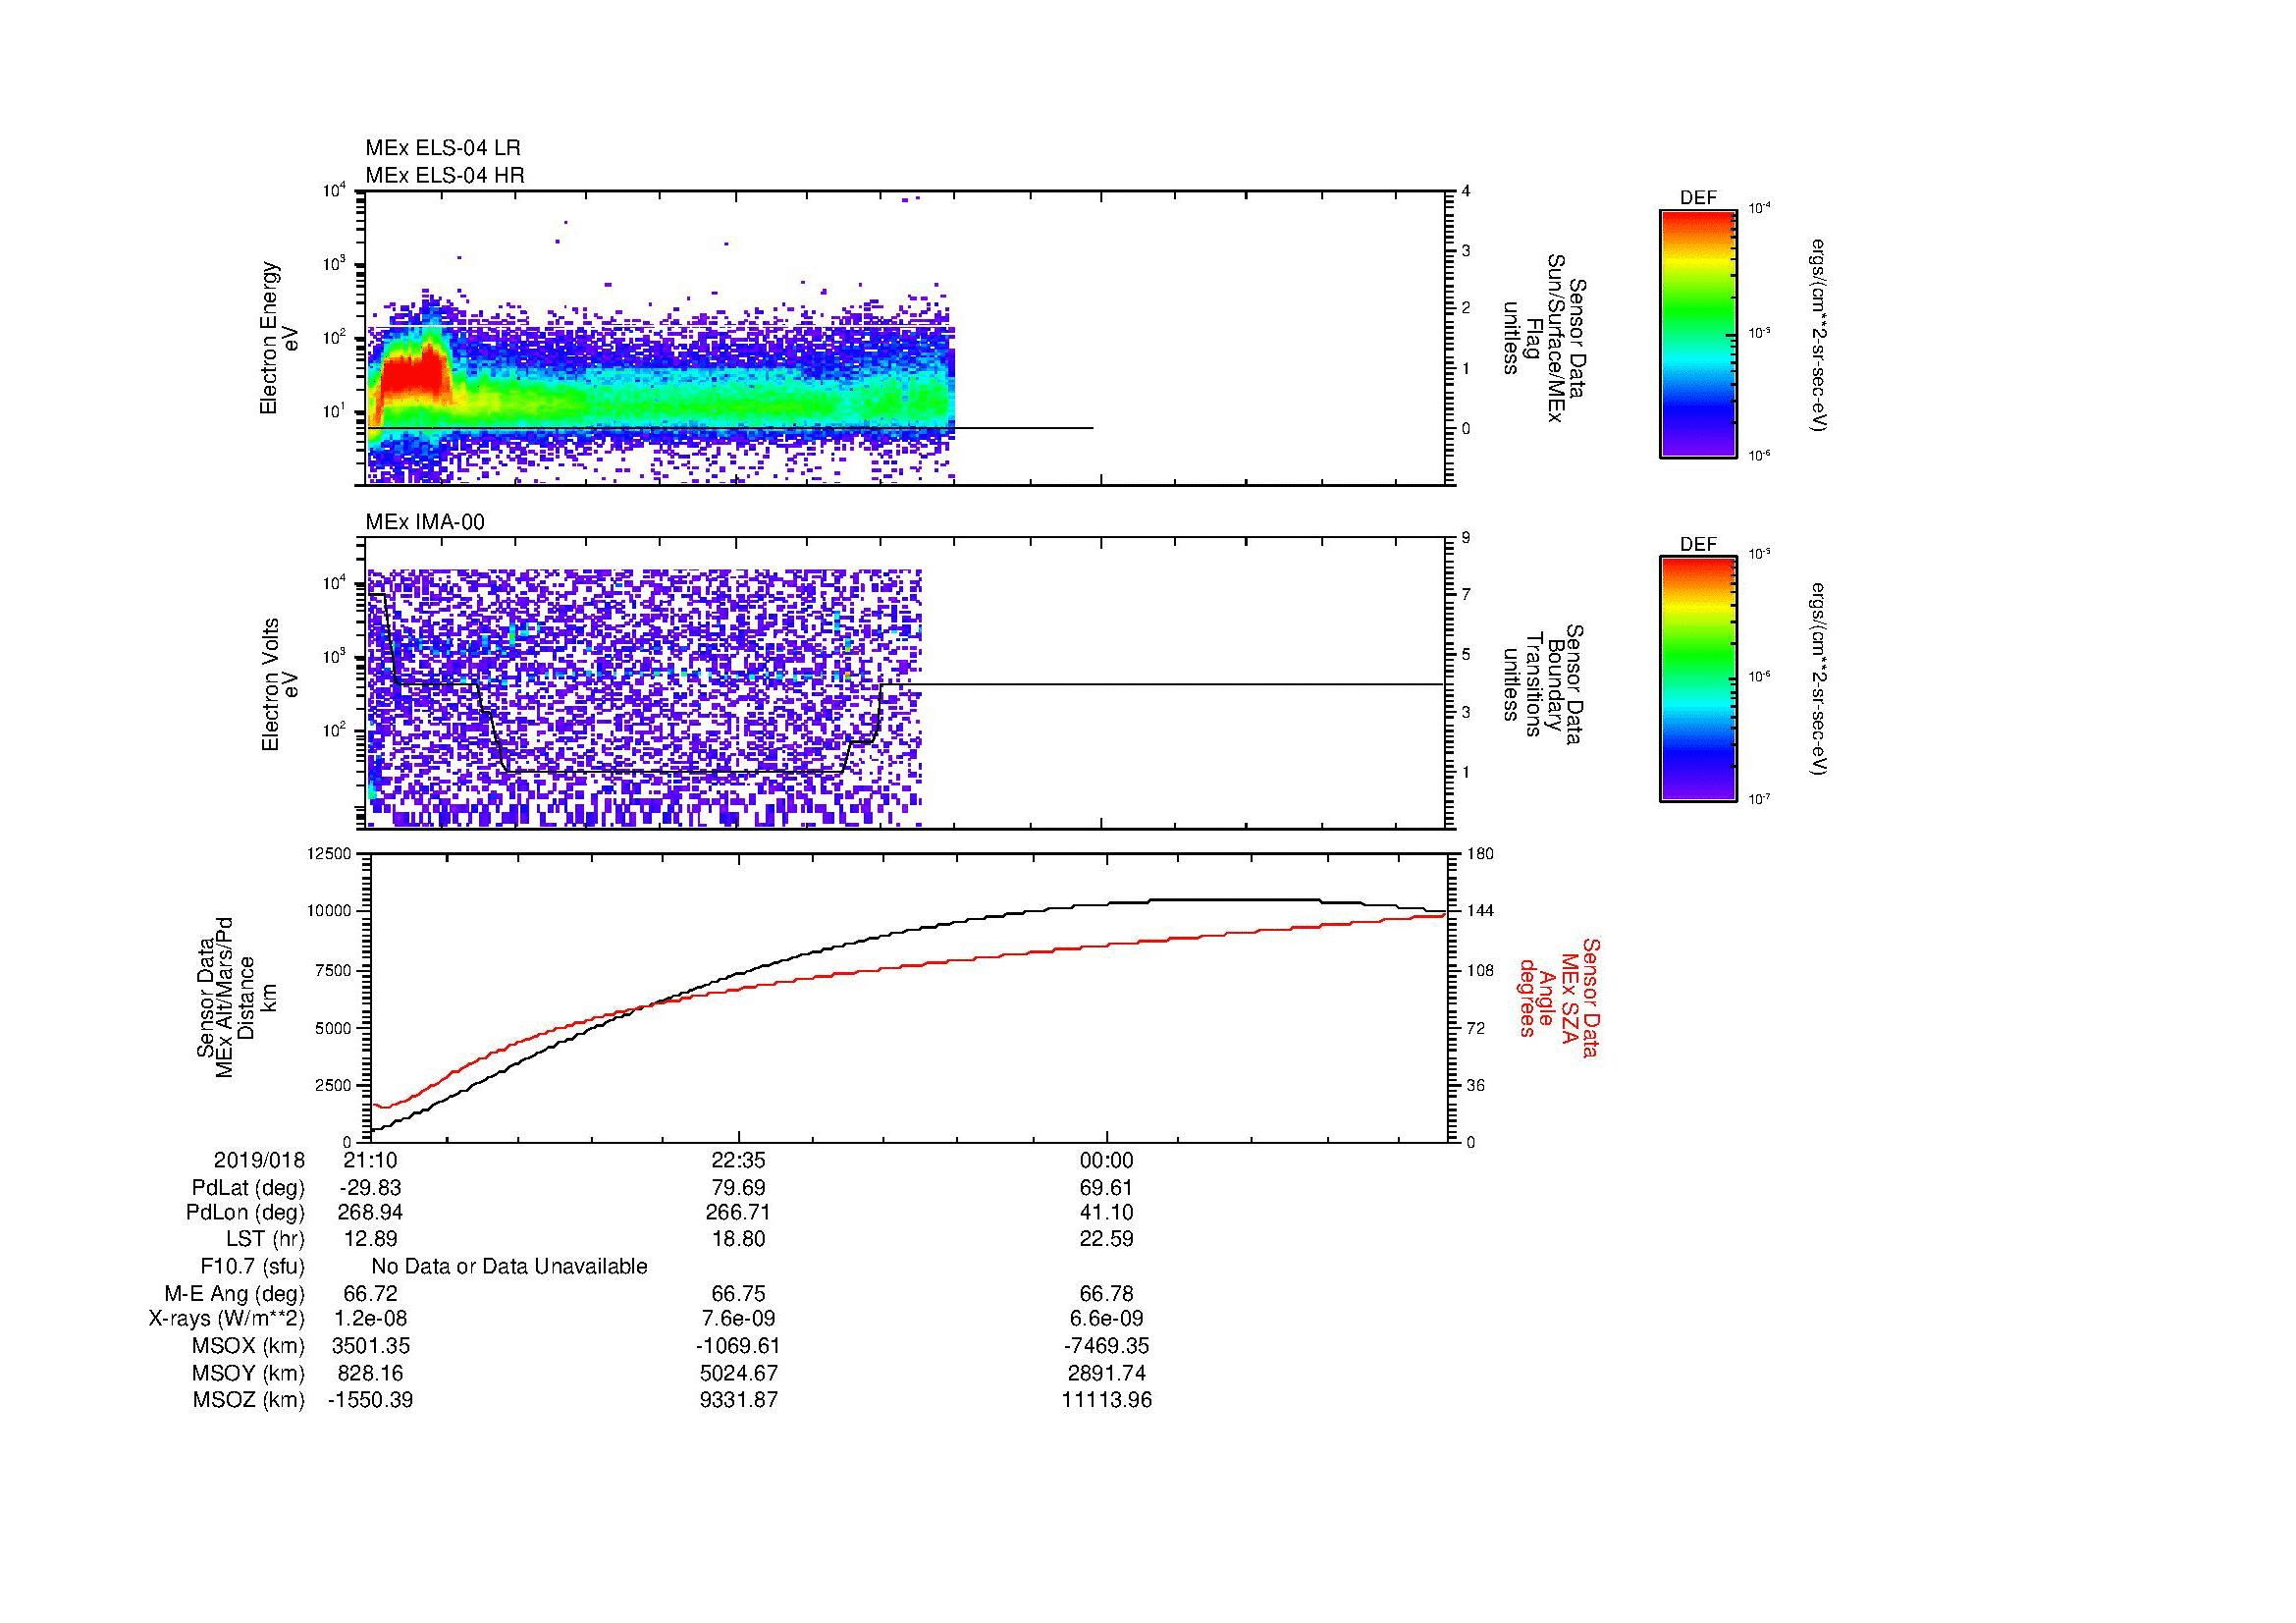Click the PdLon value 266.71

click(x=738, y=1213)
